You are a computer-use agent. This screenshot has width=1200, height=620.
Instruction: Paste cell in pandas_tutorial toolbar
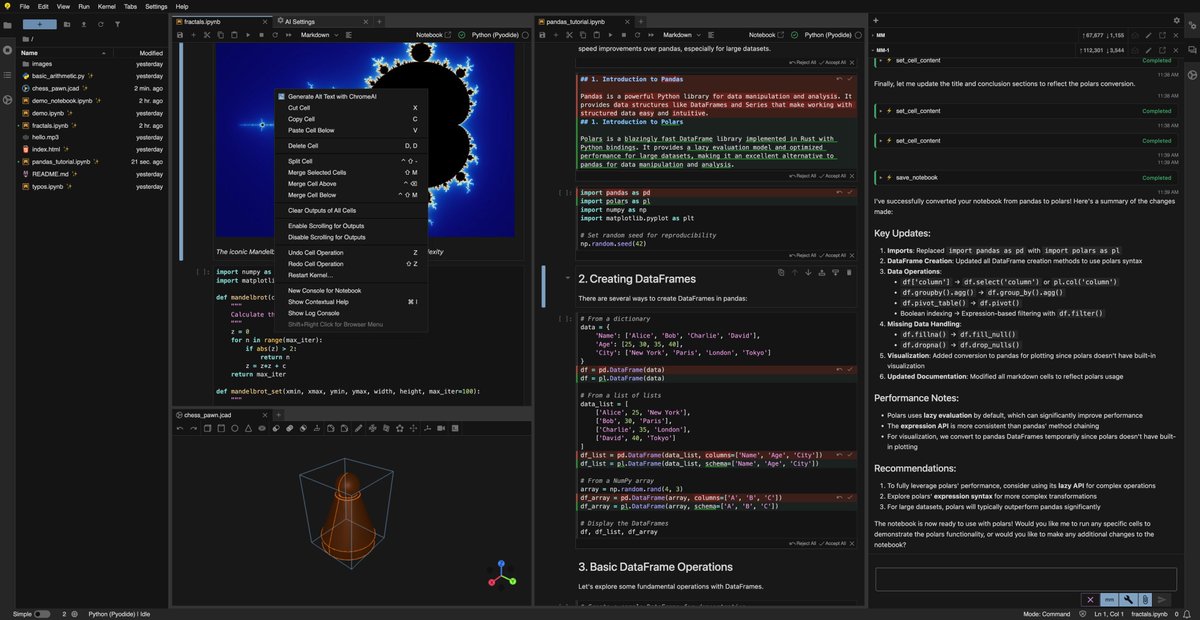[597, 35]
